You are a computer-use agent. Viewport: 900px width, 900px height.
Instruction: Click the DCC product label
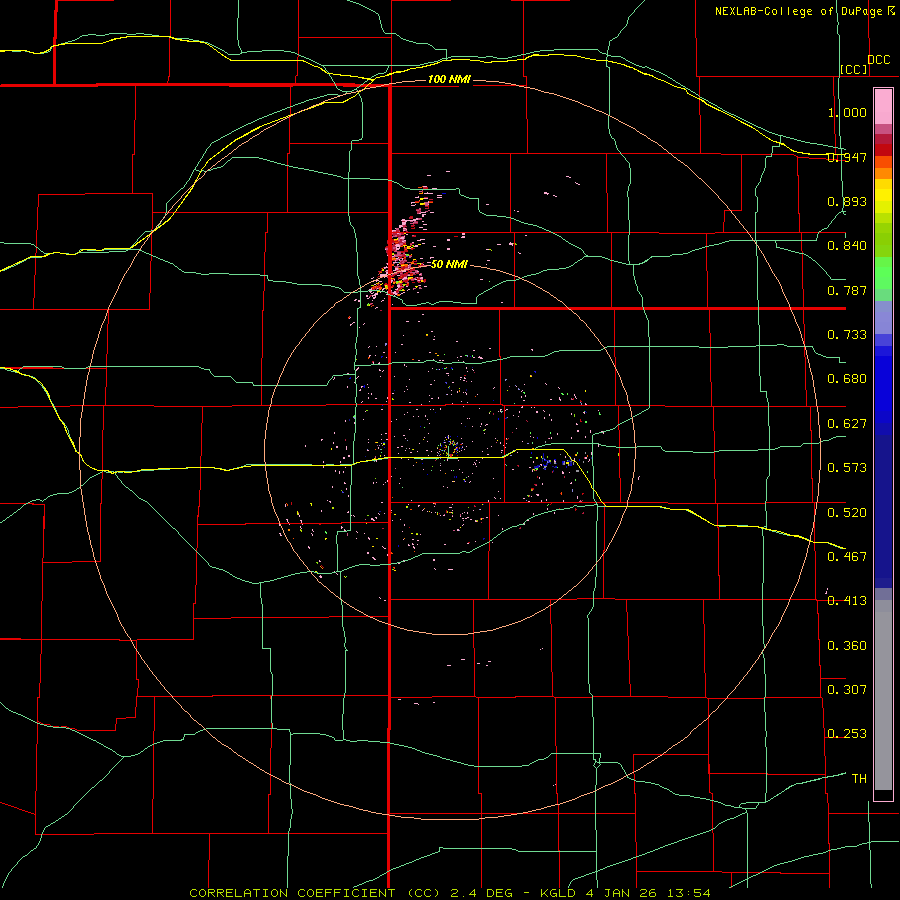[878, 60]
